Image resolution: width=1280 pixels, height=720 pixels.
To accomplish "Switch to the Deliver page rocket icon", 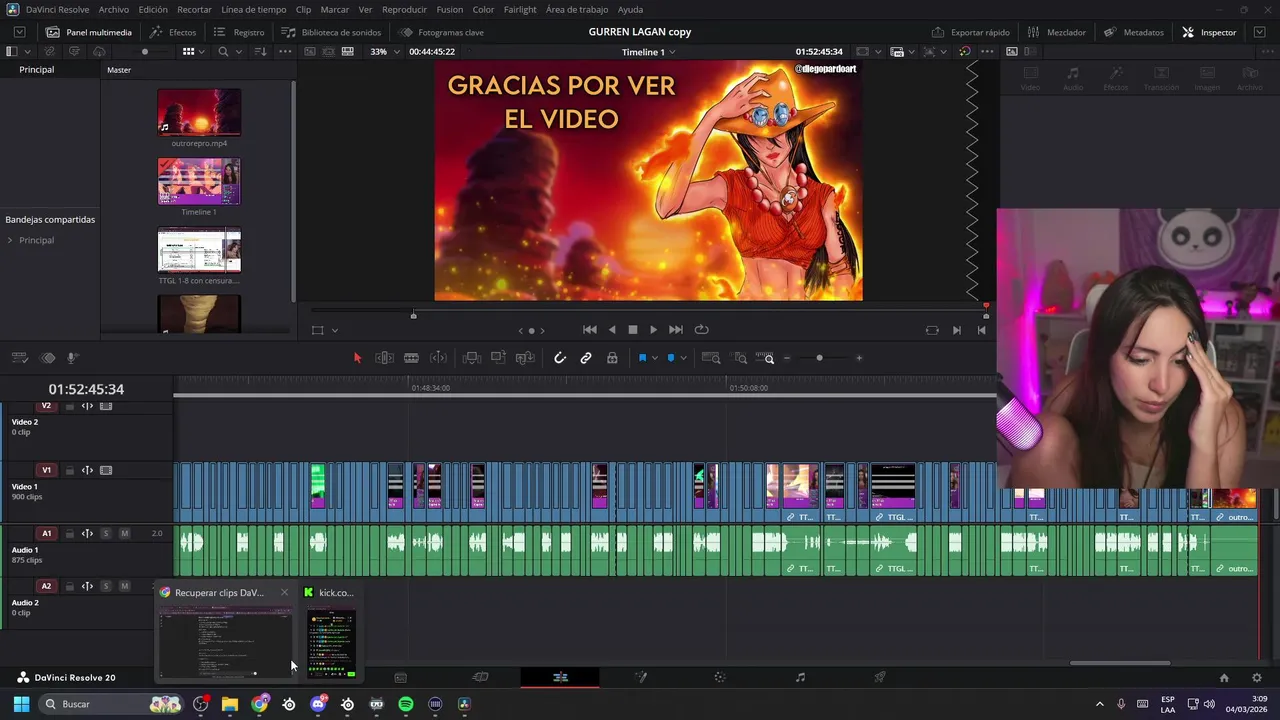I will point(880,677).
